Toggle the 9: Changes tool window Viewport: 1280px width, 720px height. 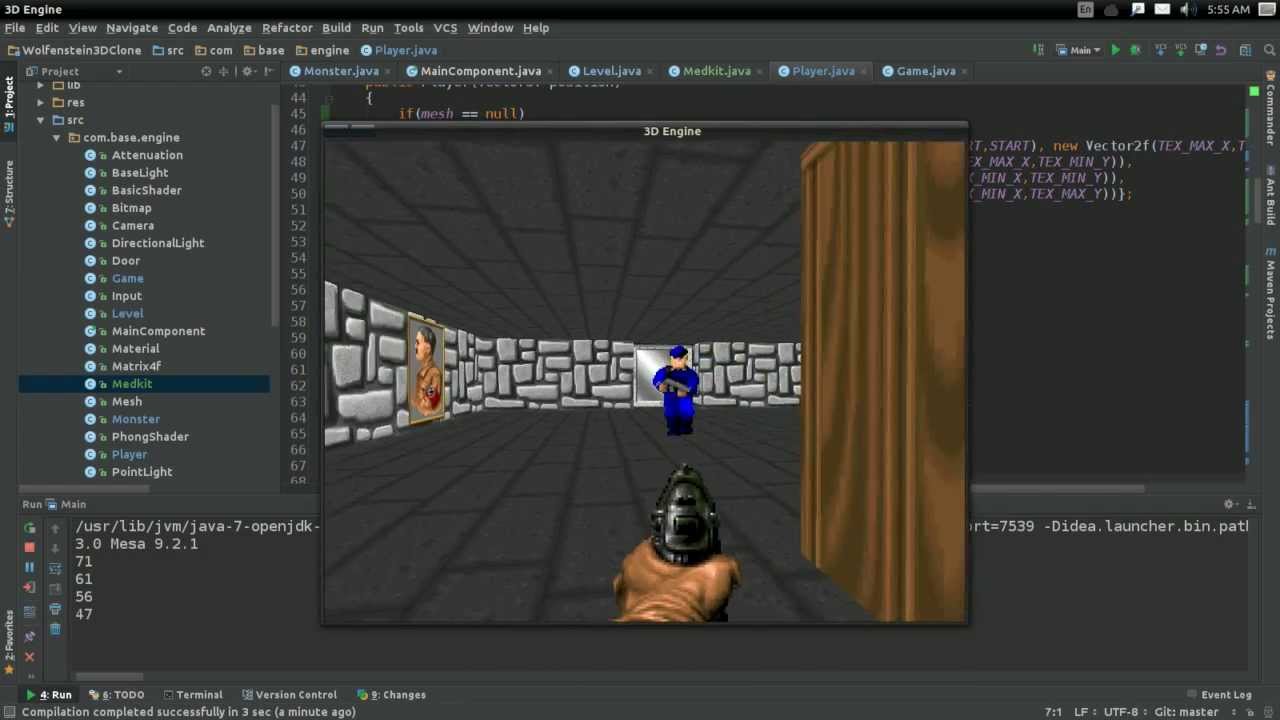391,694
